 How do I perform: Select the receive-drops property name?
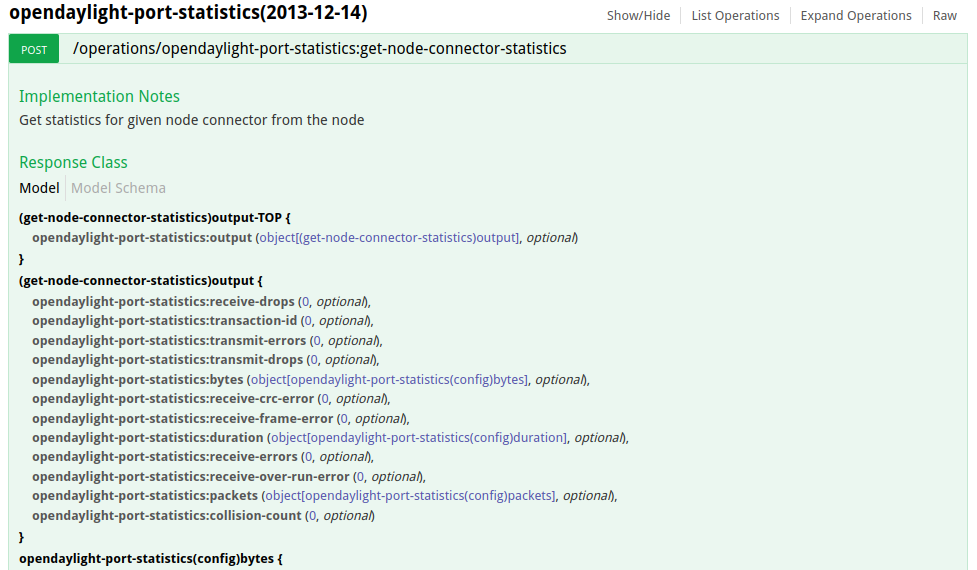coord(163,302)
